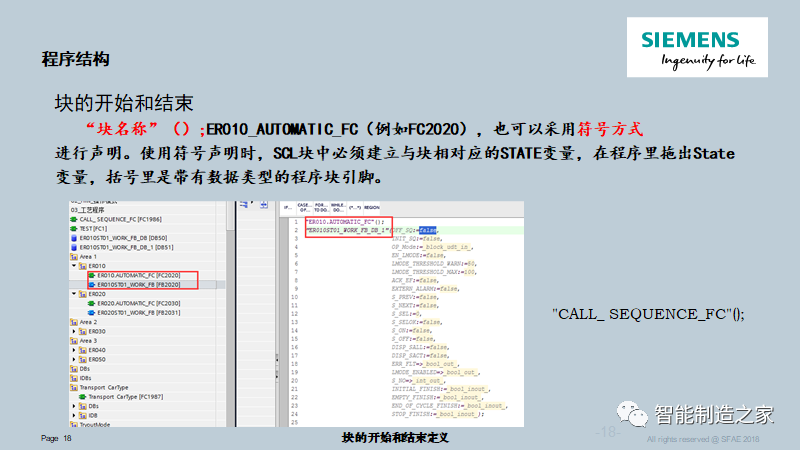This screenshot has width=800, height=450.
Task: Click S_SEL:=0 on line 12
Action: click(x=406, y=314)
